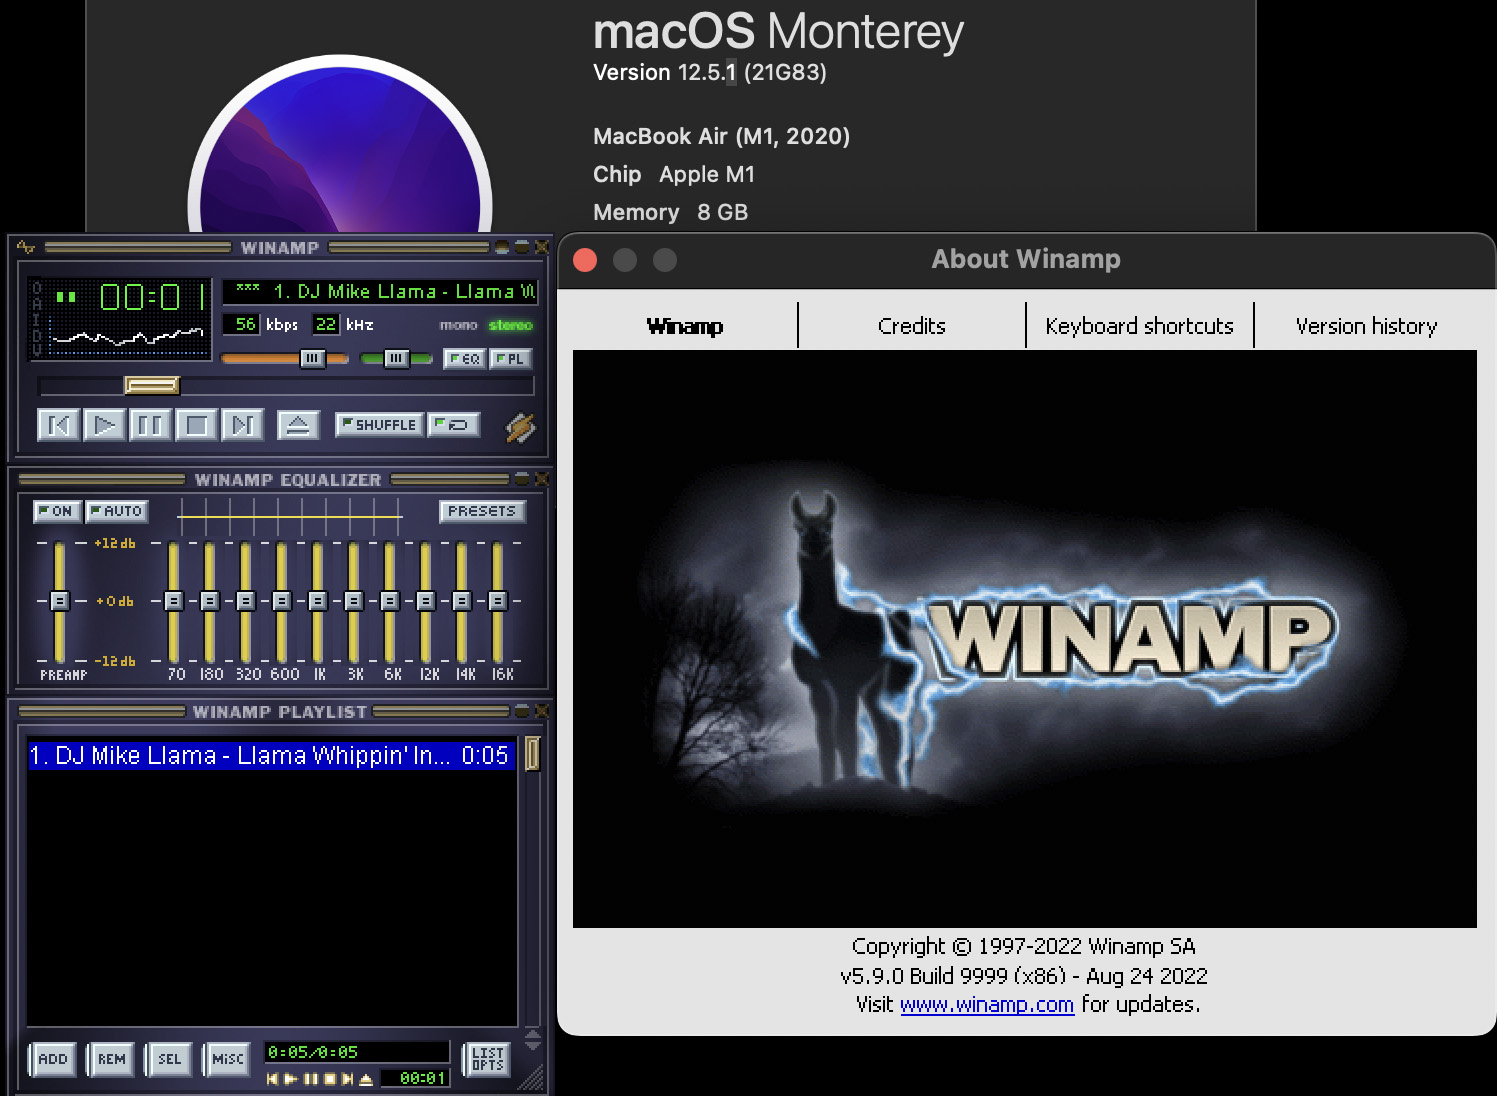Visit the www.winamp.com link
This screenshot has height=1096, width=1497.
click(987, 1005)
